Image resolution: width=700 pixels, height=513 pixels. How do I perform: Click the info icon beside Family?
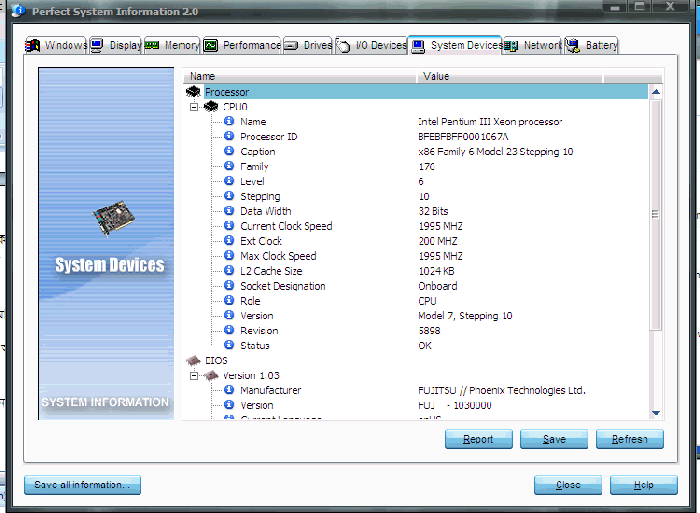click(x=229, y=166)
